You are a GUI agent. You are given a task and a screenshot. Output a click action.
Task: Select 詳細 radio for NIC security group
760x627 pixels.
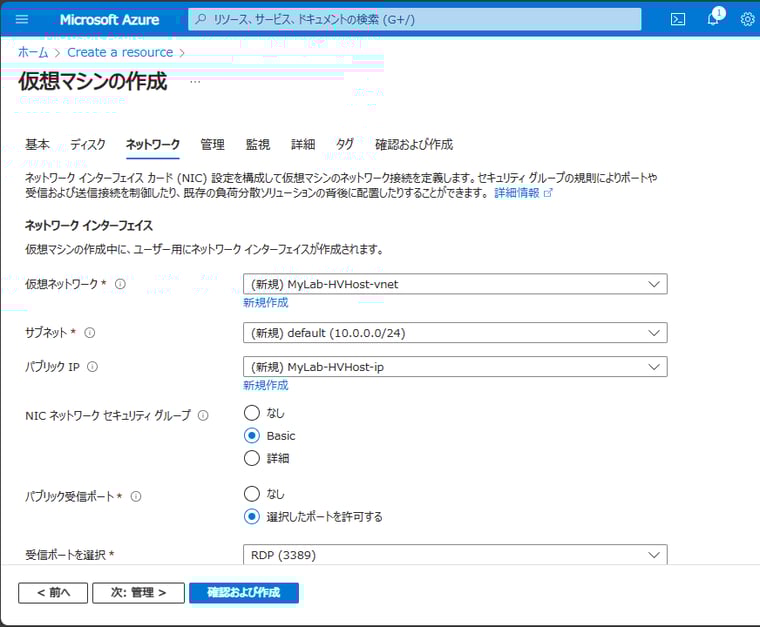point(252,458)
